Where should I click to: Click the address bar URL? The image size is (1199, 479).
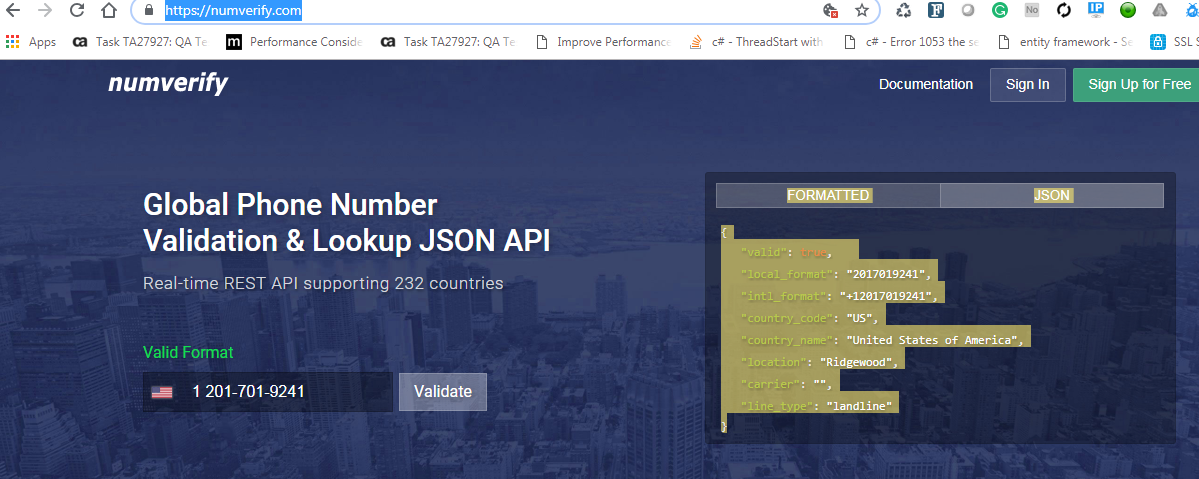click(233, 11)
